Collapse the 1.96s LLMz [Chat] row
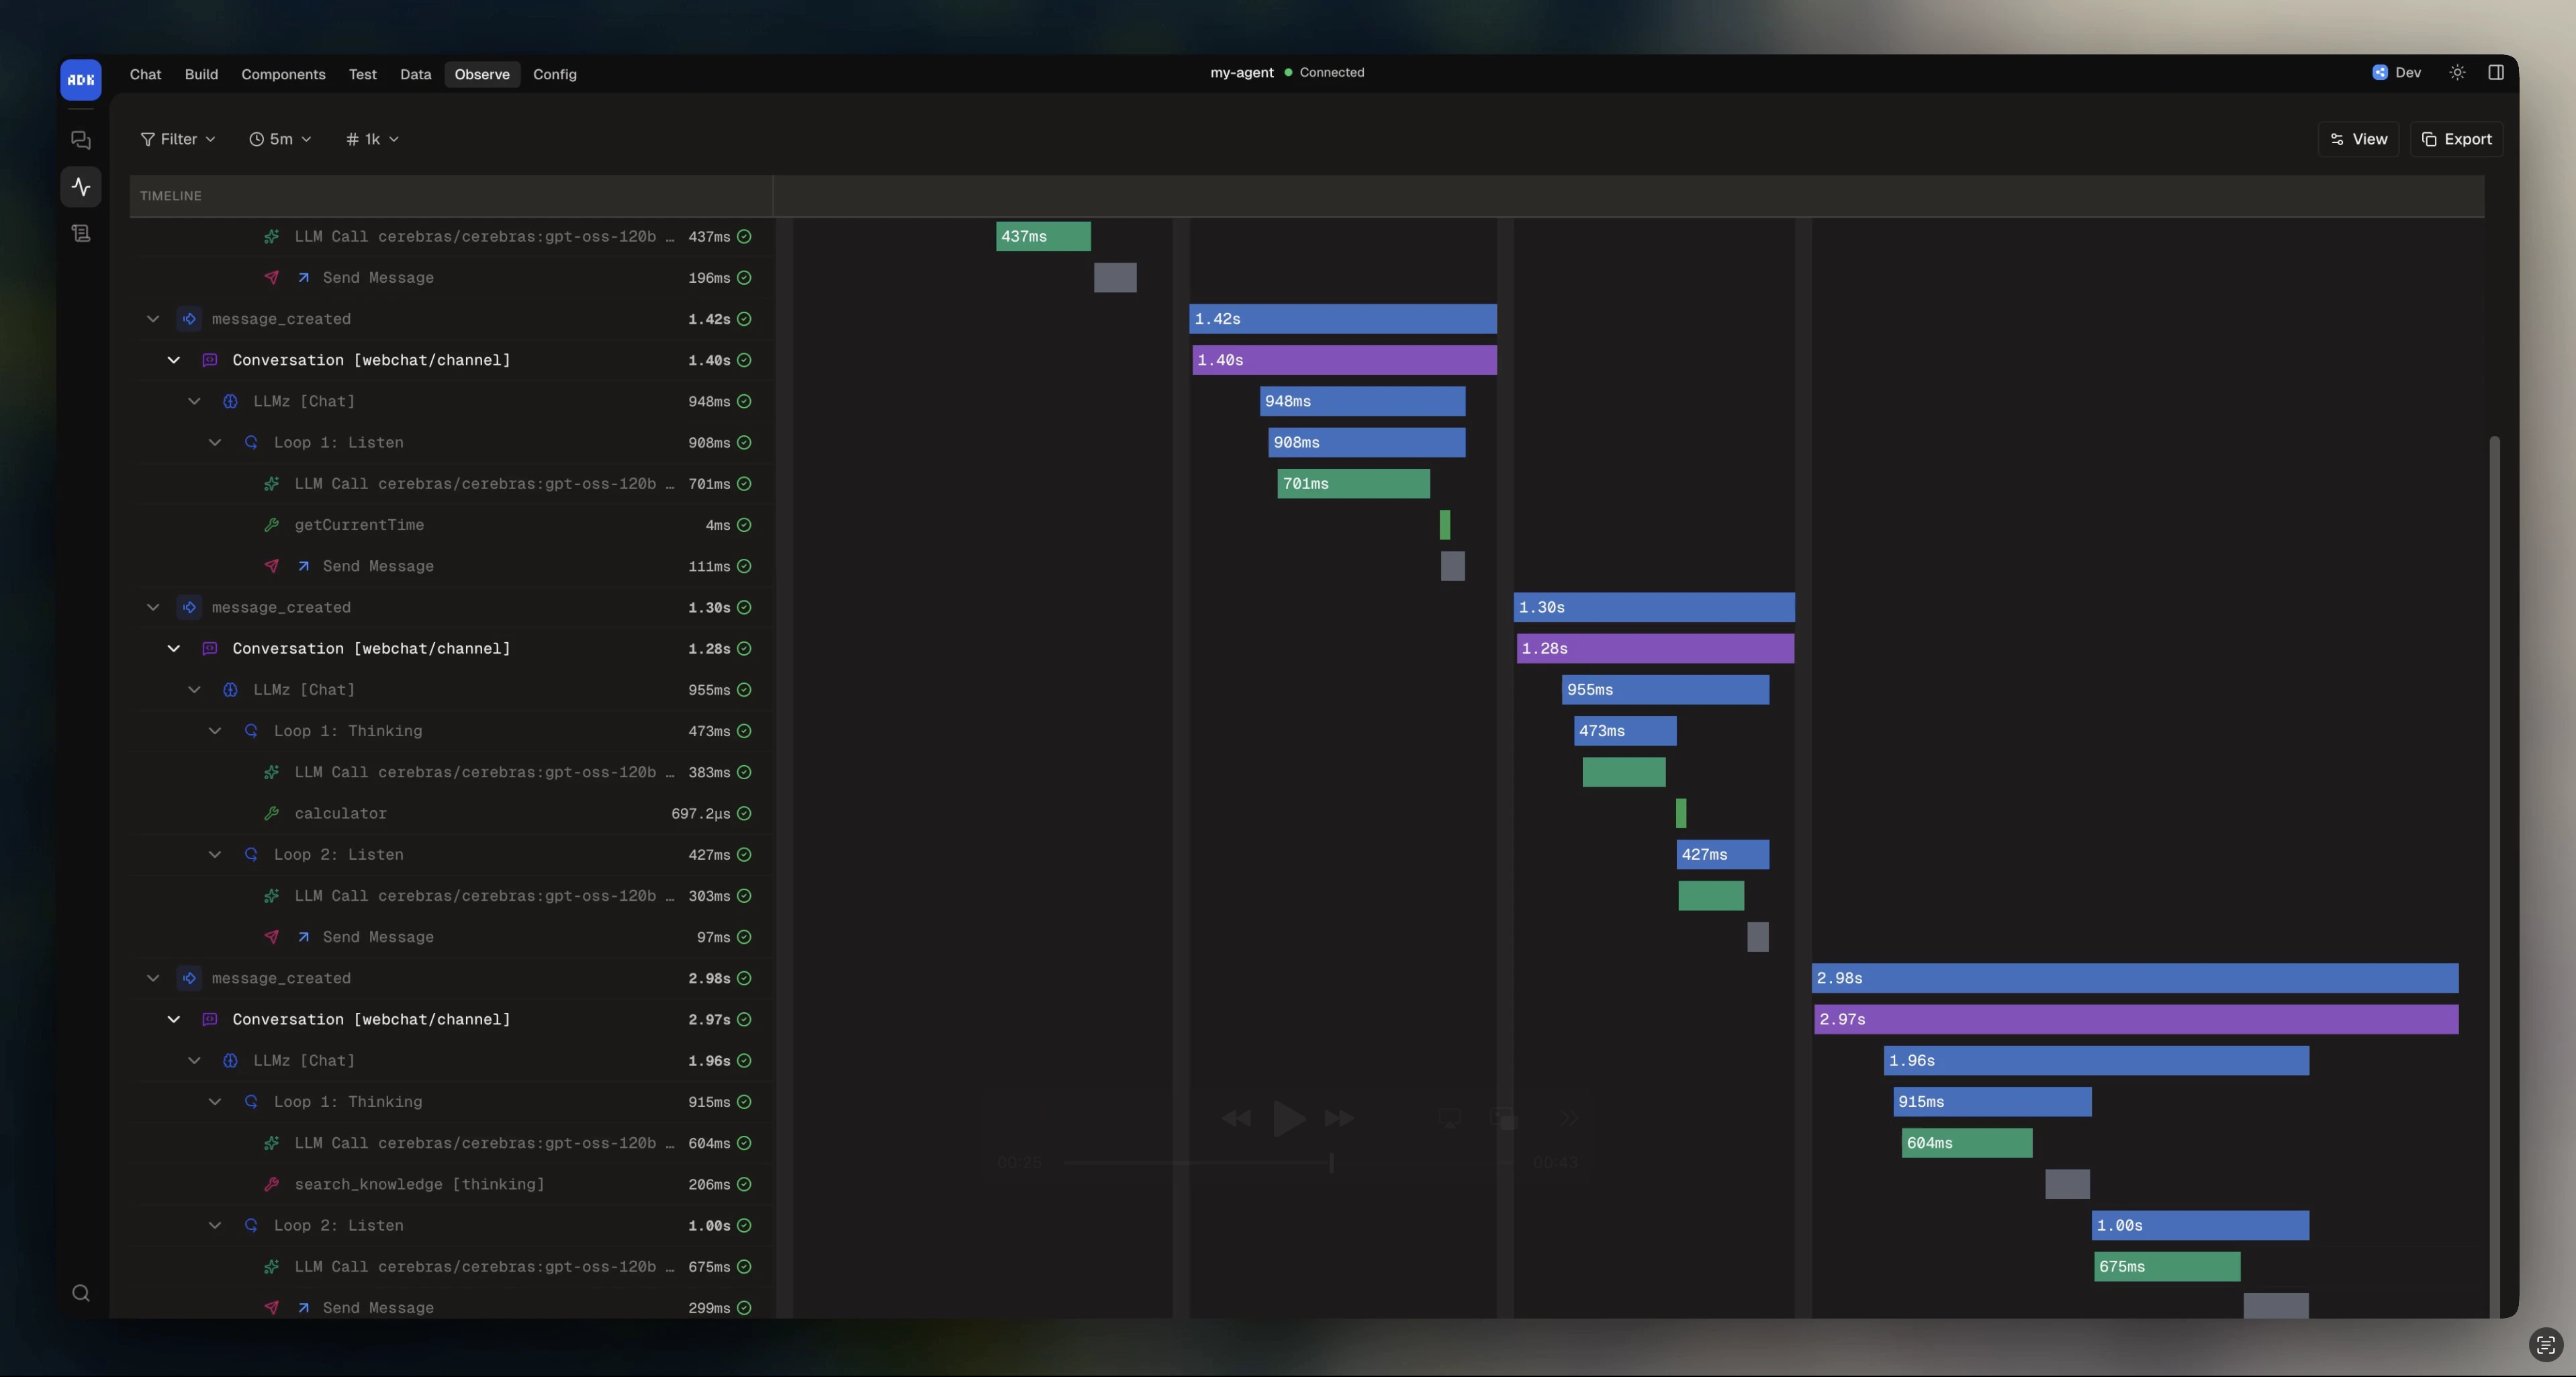This screenshot has width=2576, height=1377. [194, 1060]
